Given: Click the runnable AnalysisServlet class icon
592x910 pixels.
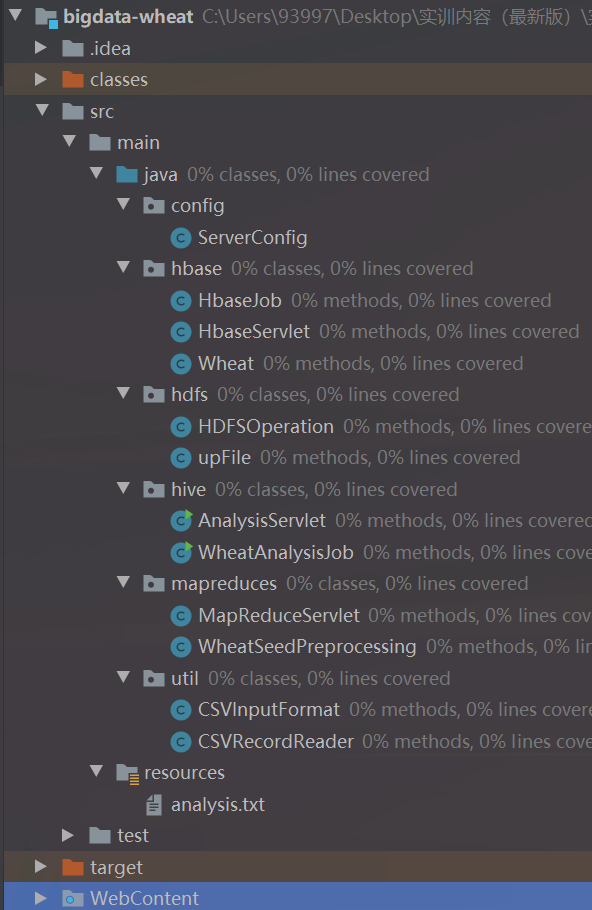Looking at the screenshot, I should [181, 521].
